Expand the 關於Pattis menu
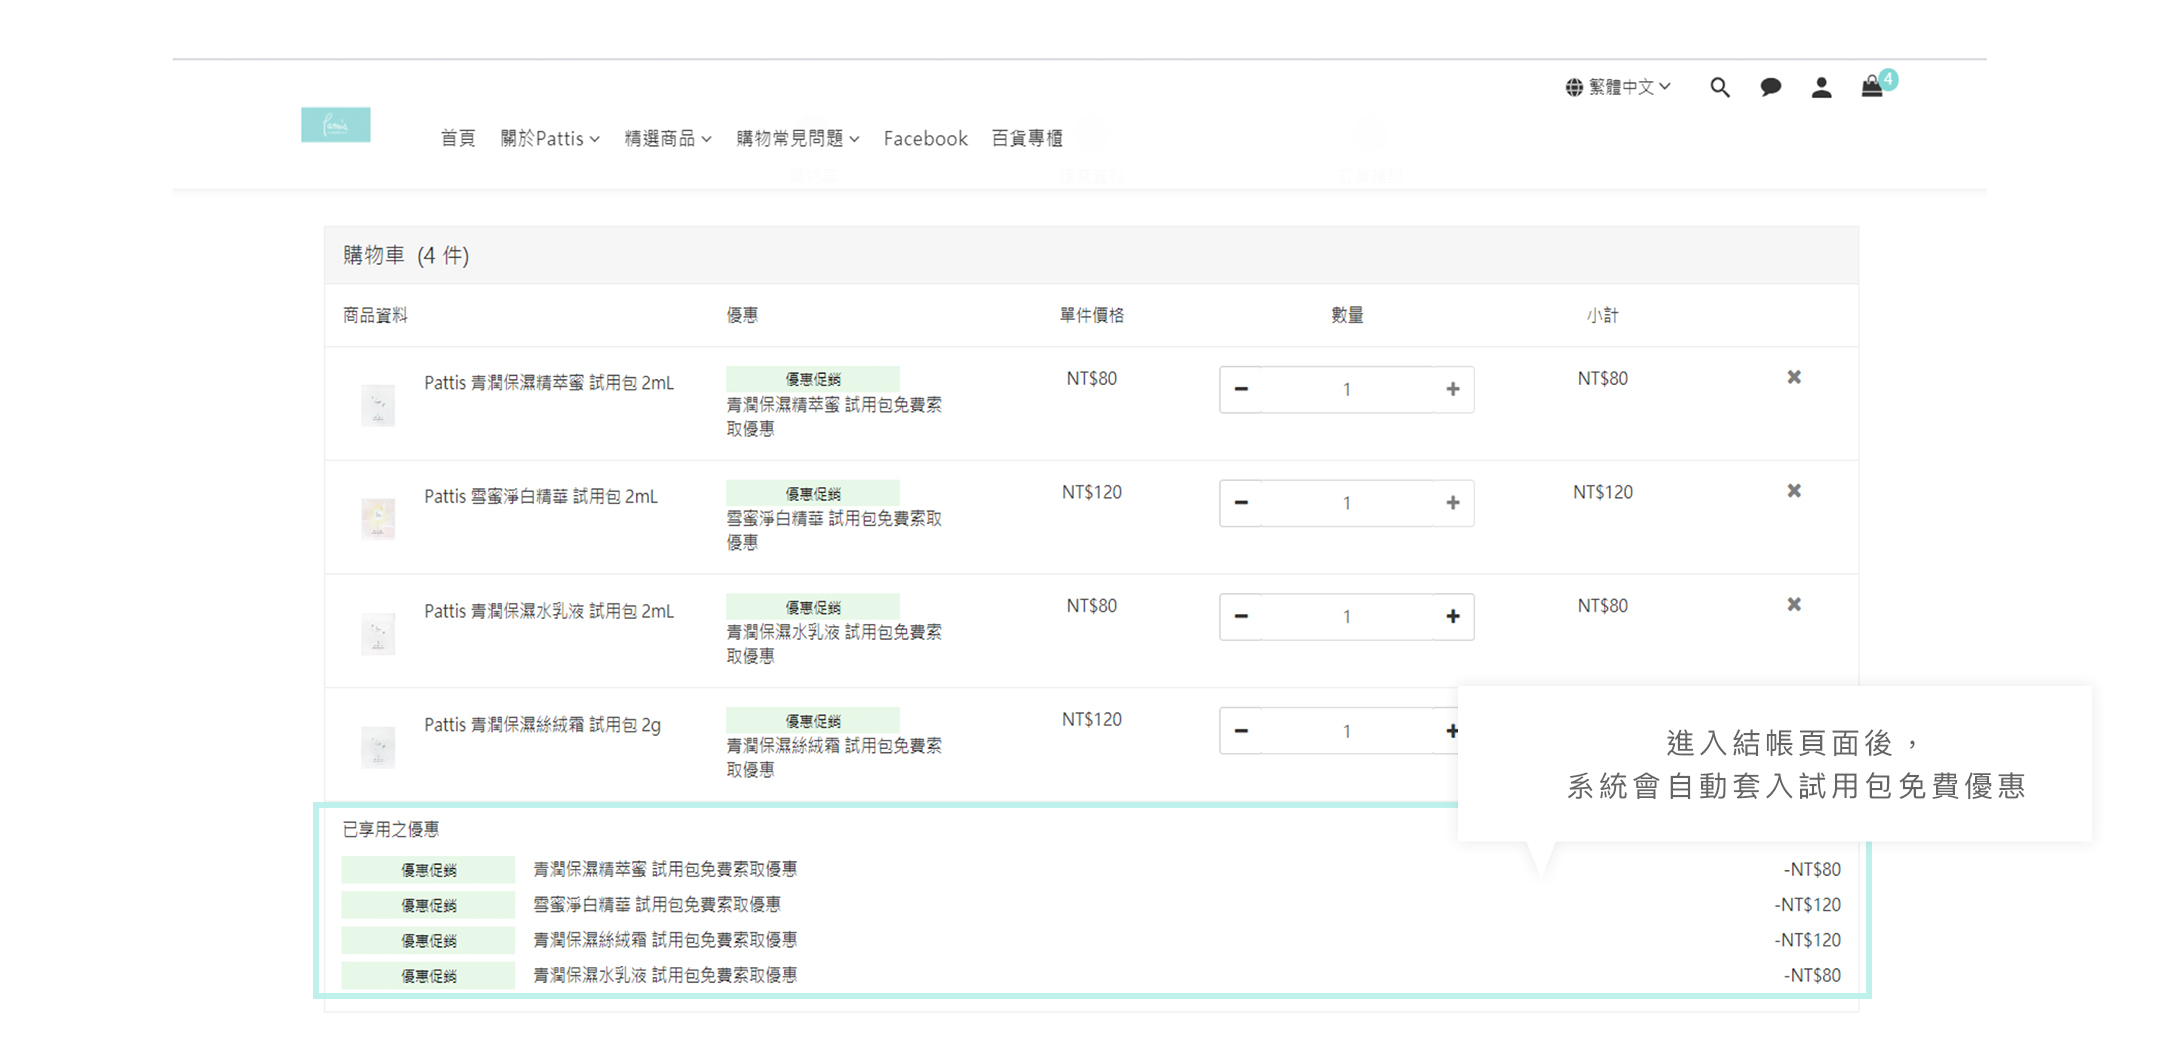The height and width of the screenshot is (1056, 2160). (549, 139)
